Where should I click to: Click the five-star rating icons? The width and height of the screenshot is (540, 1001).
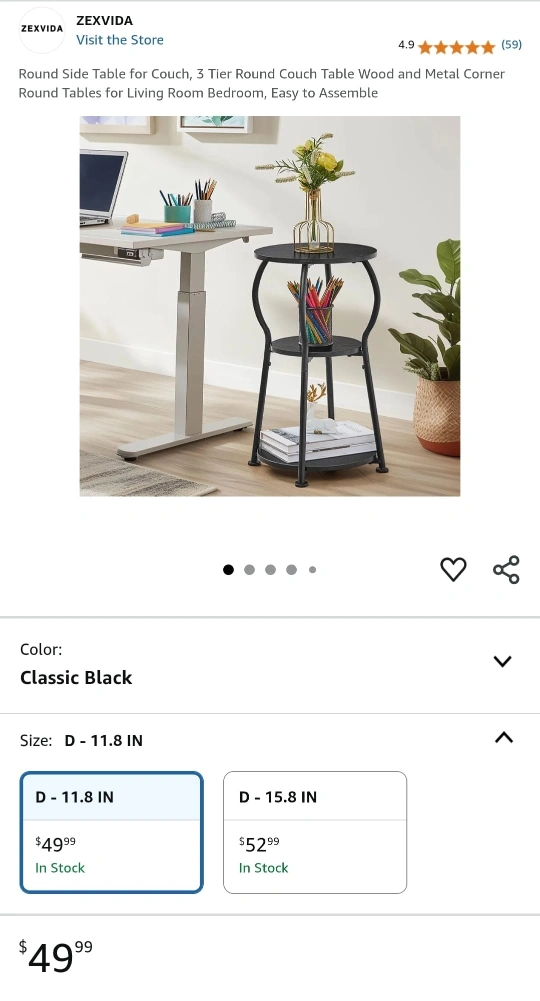click(x=456, y=46)
